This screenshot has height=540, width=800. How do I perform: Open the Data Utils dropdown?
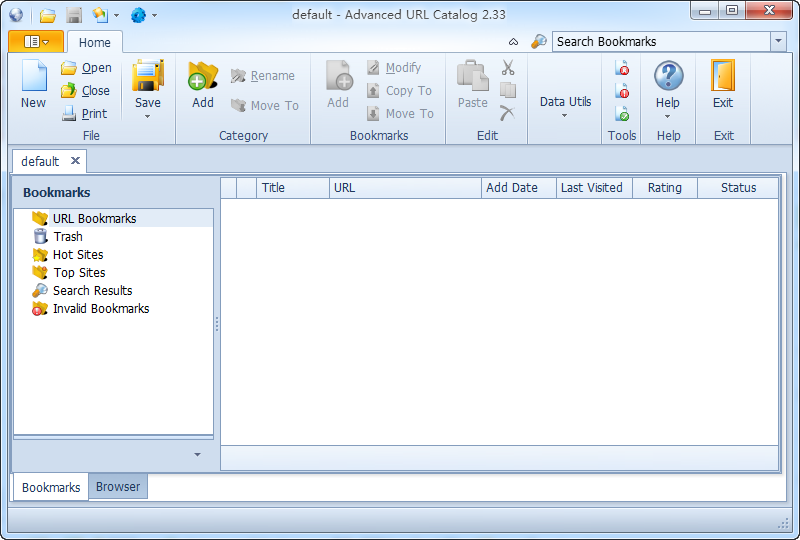565,106
